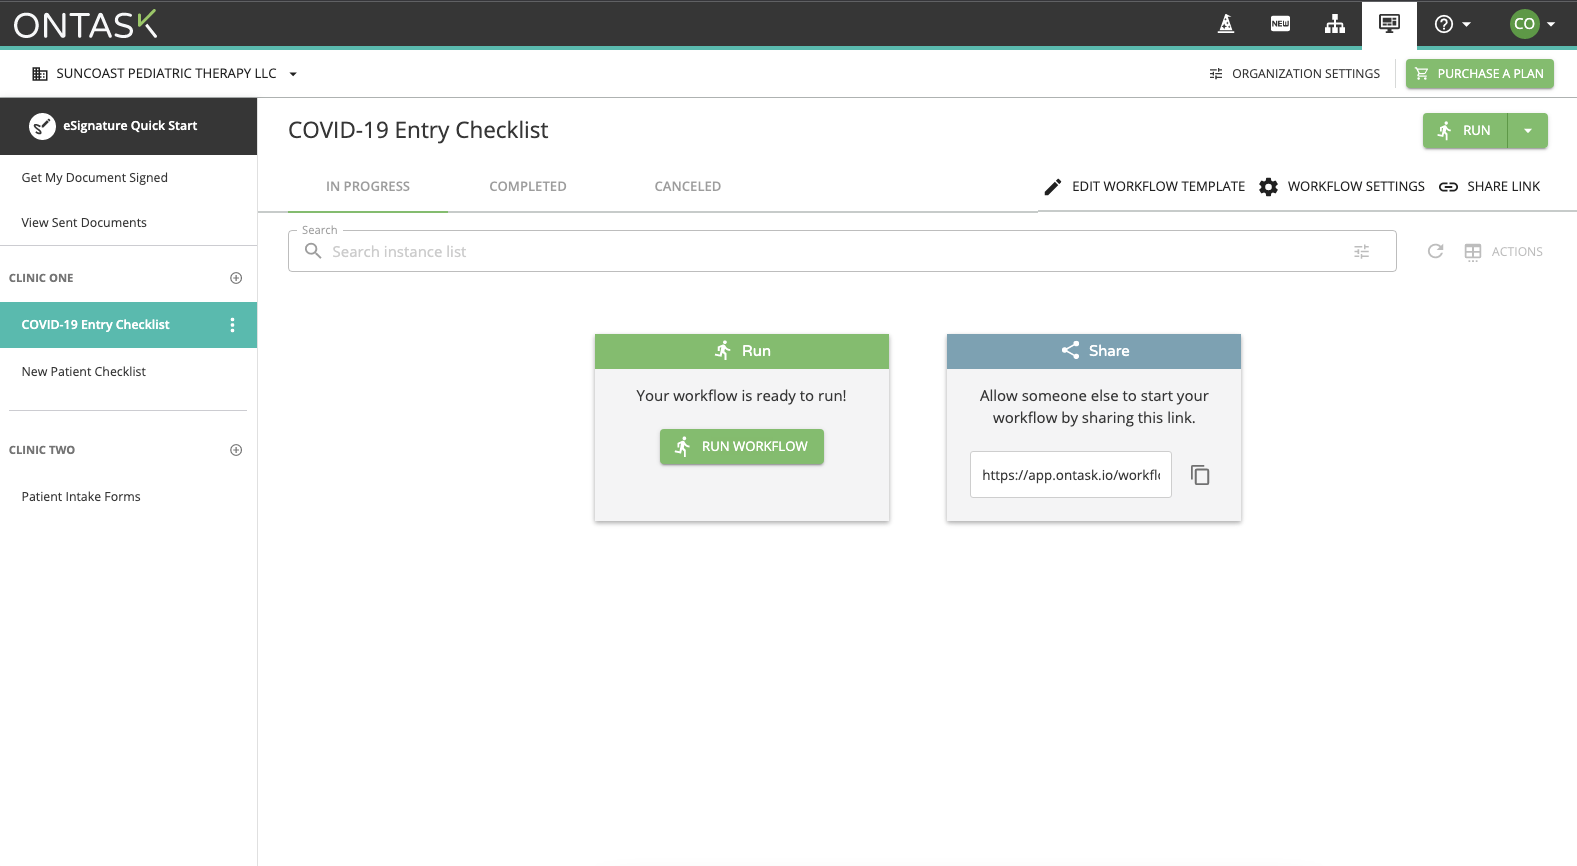Click the Clinic Two folder label
This screenshot has width=1577, height=866.
point(42,450)
